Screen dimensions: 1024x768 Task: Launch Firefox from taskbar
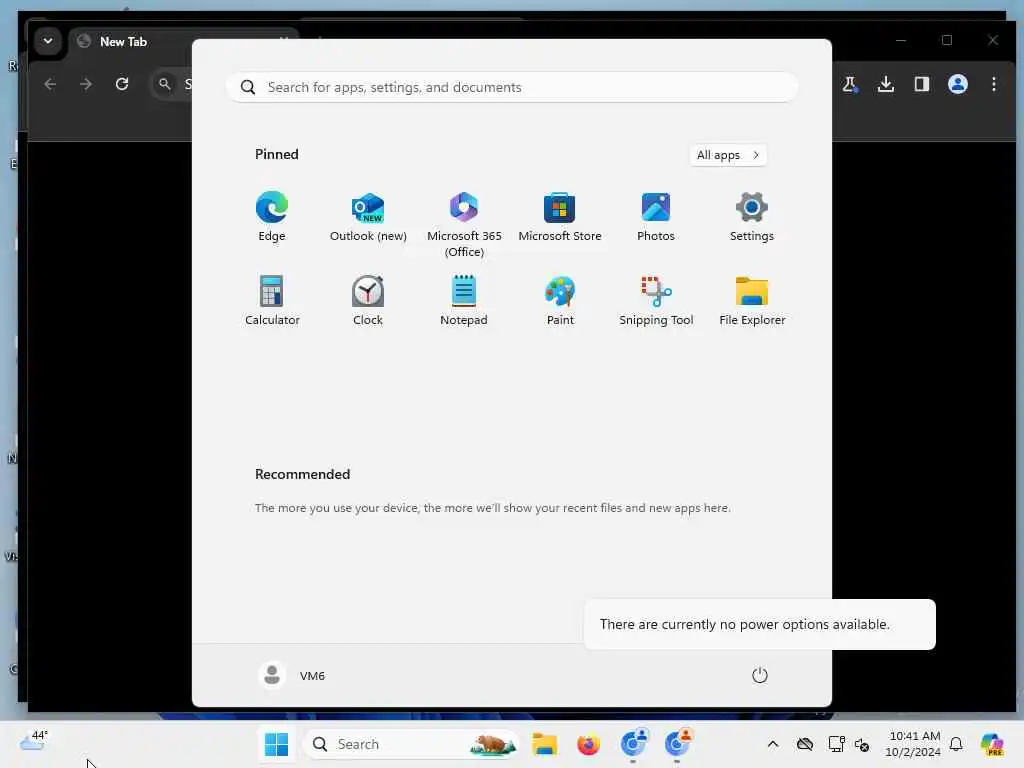click(x=588, y=744)
